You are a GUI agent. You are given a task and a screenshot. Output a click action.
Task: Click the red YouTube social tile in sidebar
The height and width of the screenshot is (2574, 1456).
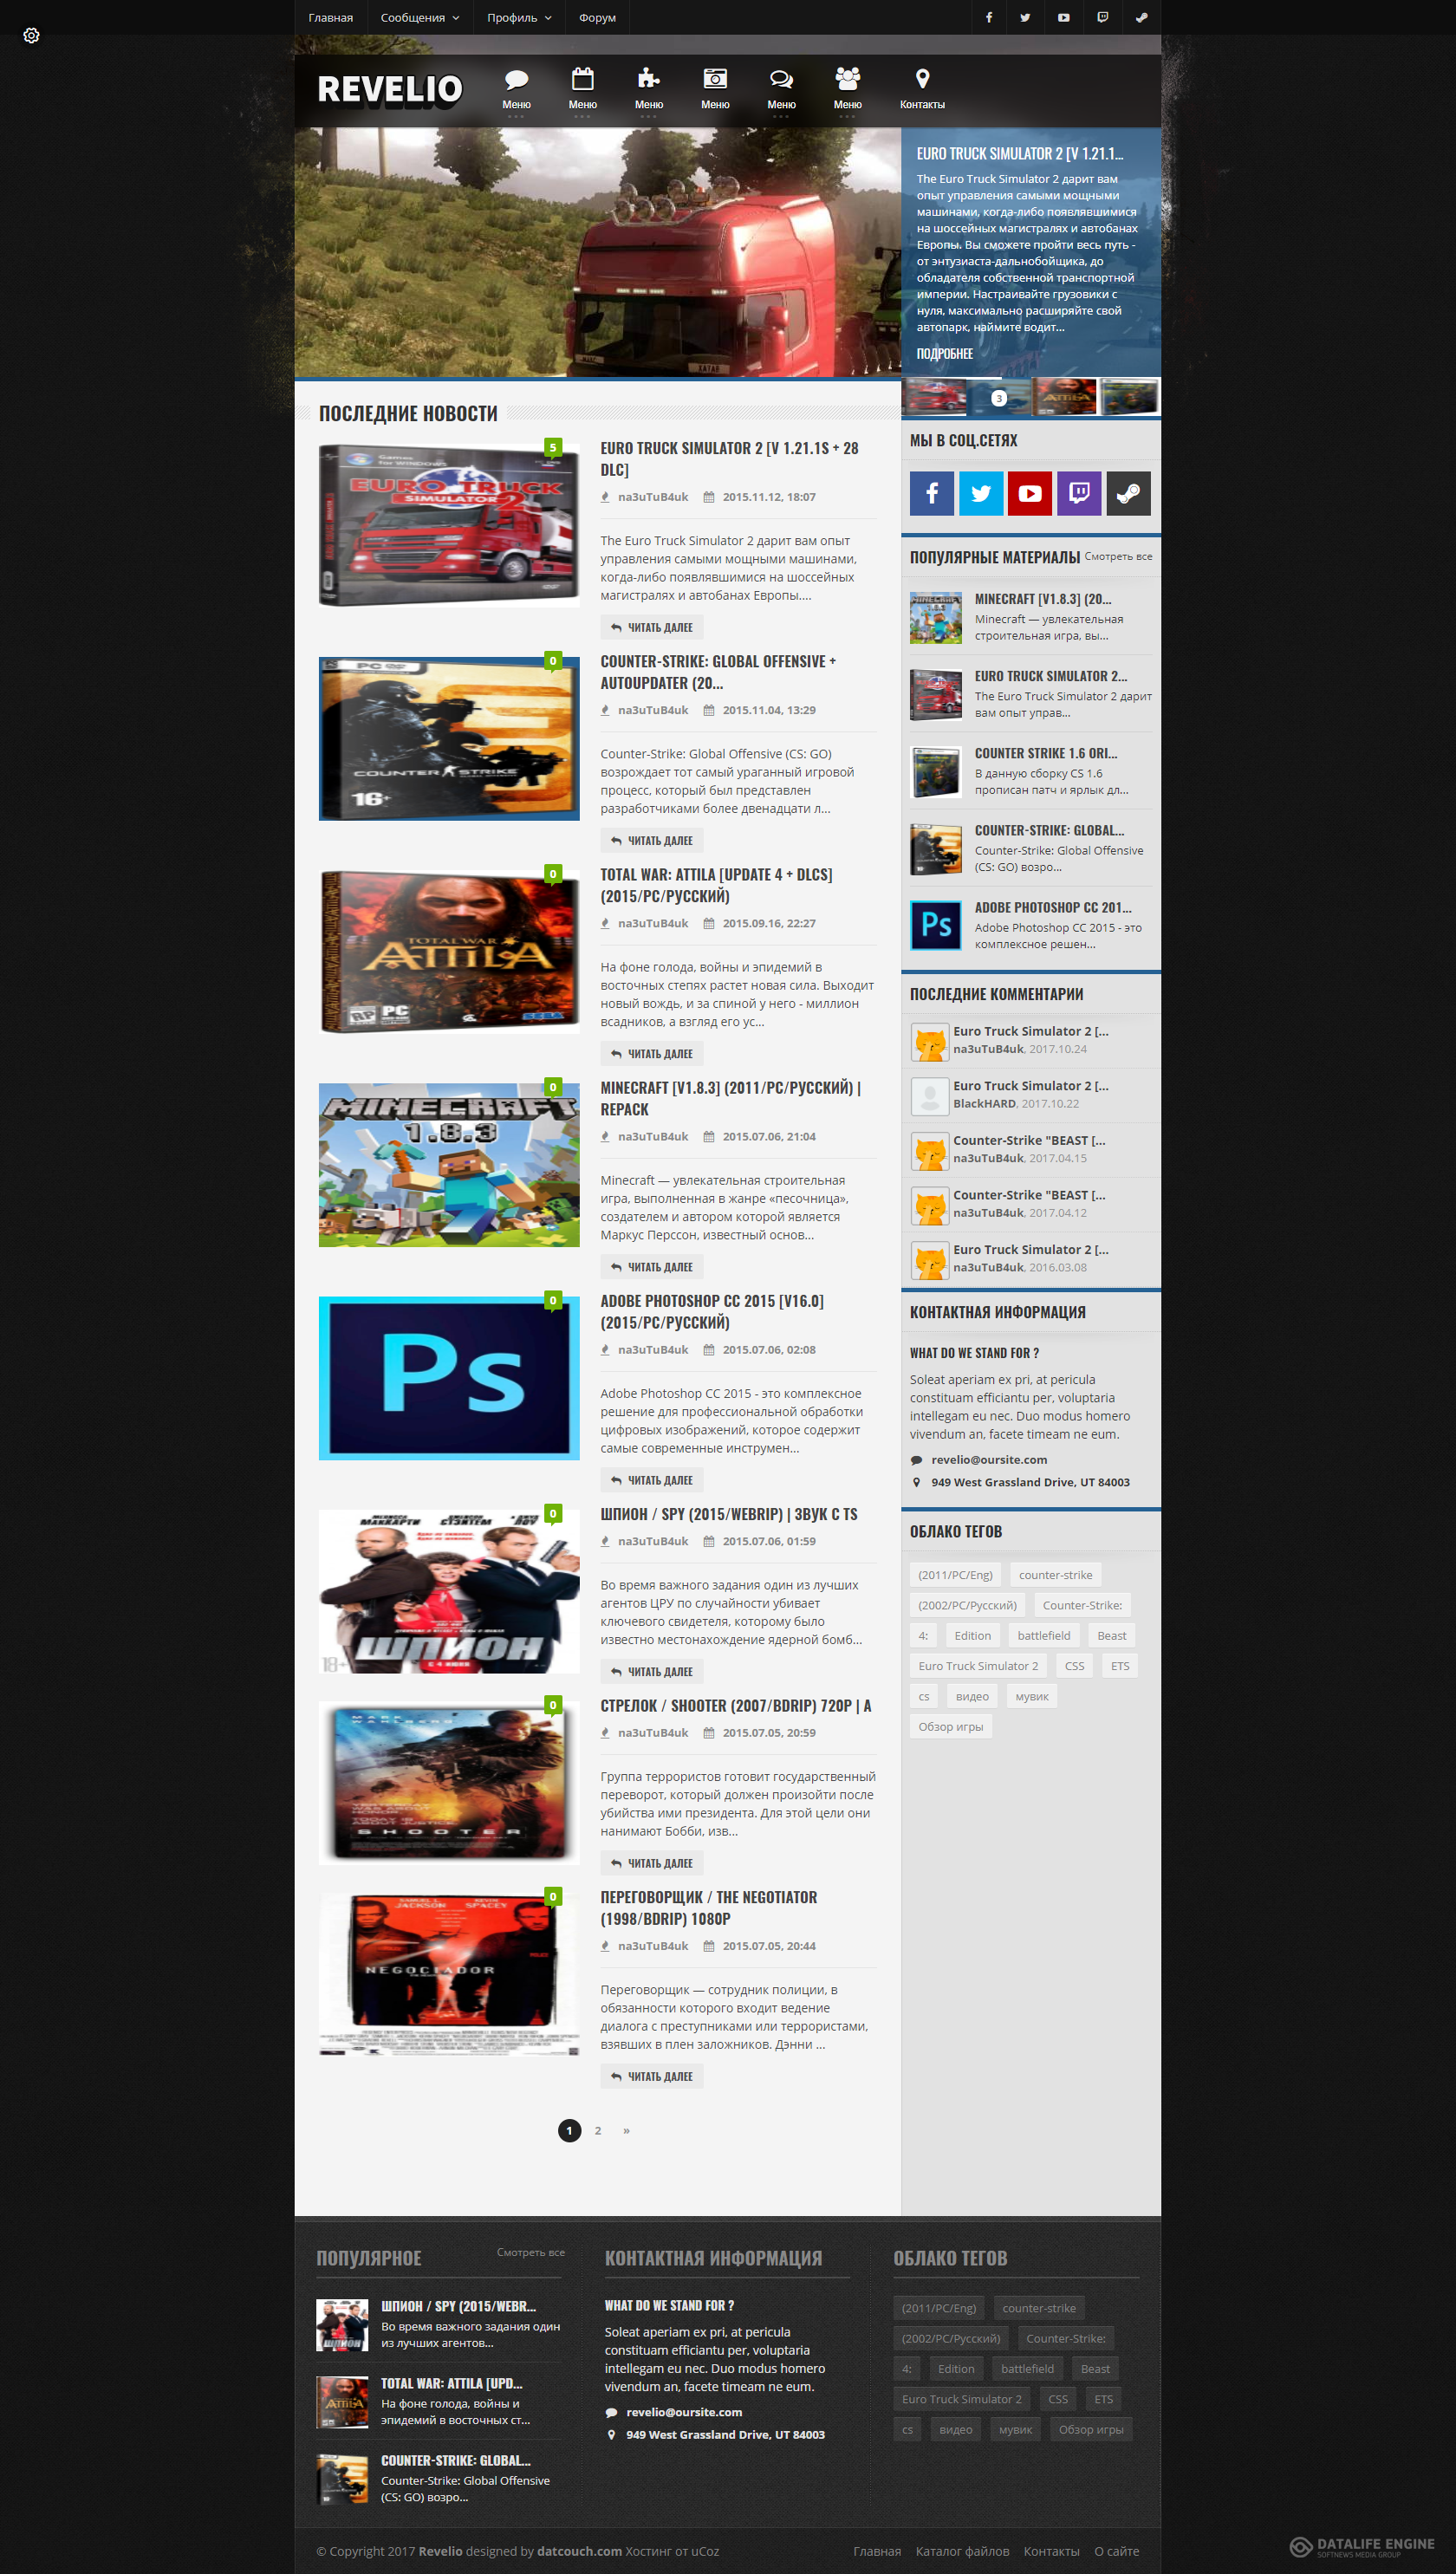(1030, 493)
